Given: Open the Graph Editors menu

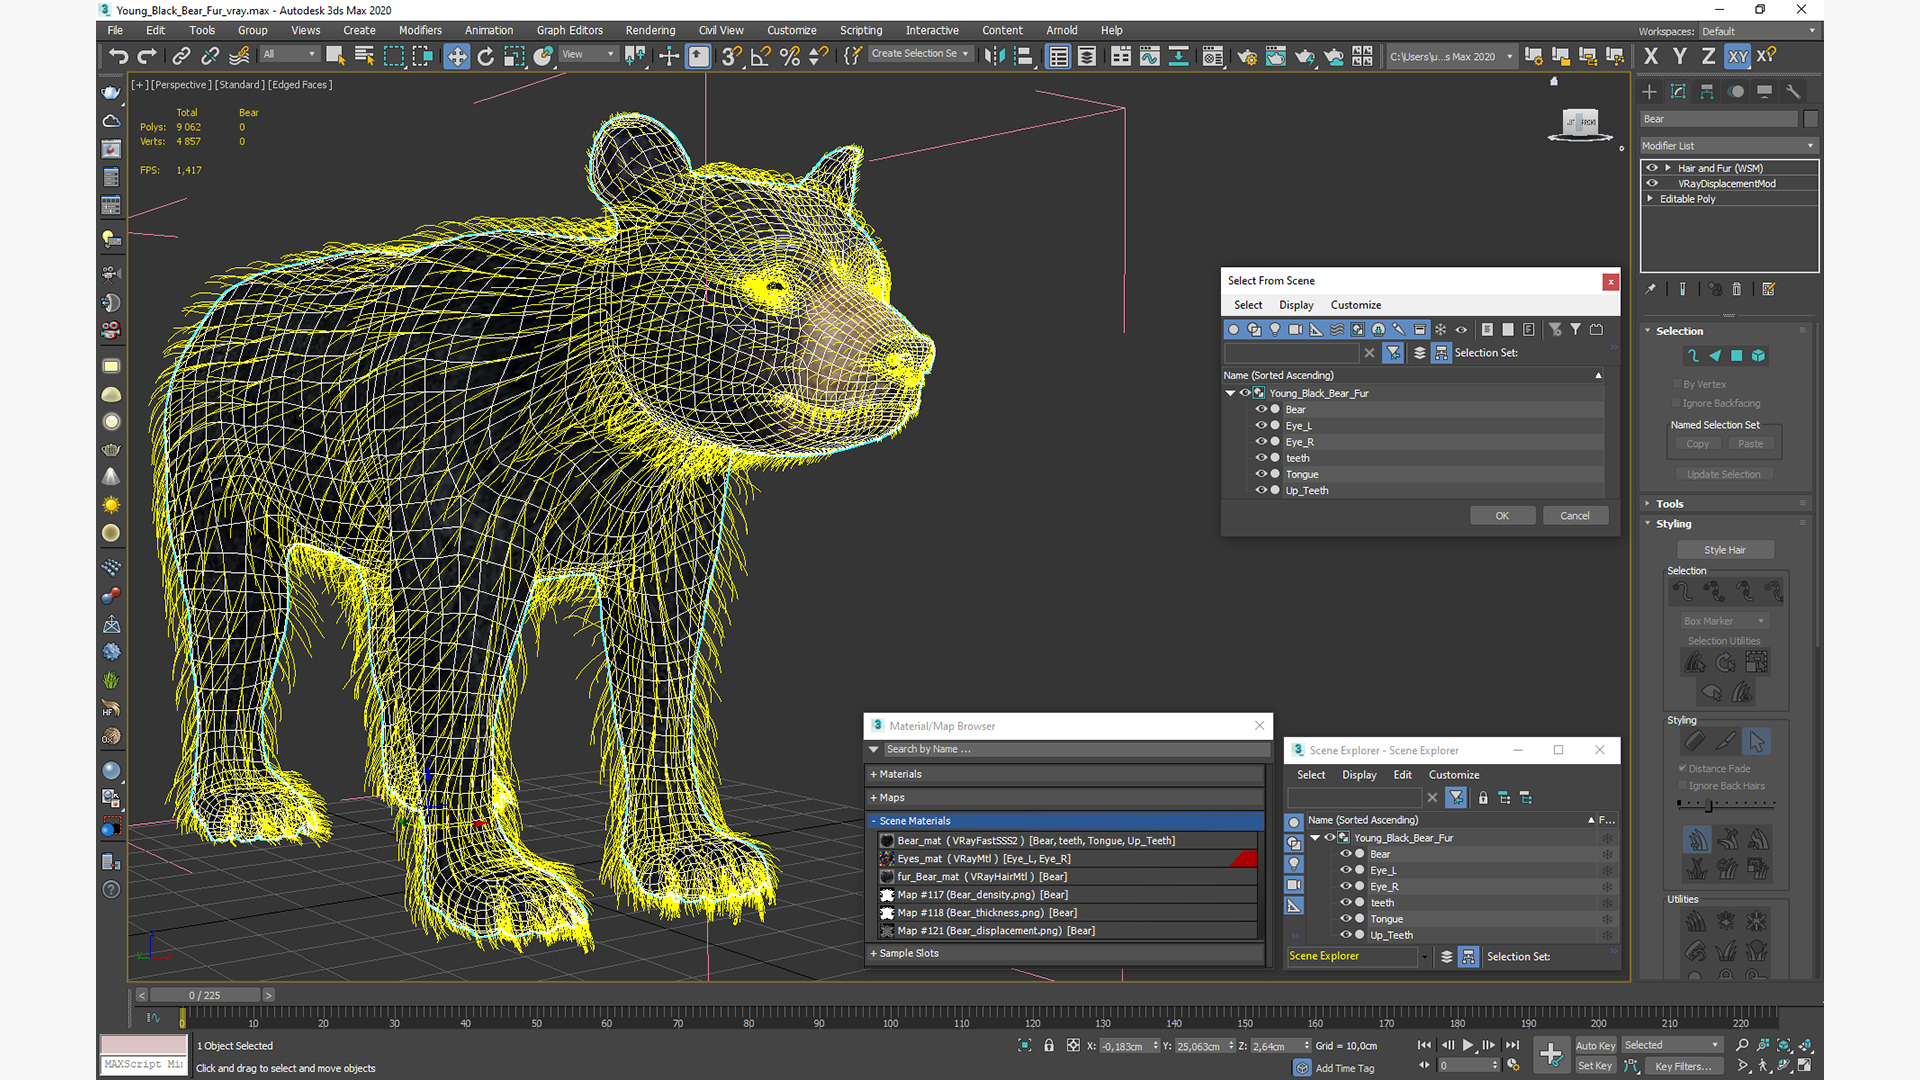Looking at the screenshot, I should [569, 30].
